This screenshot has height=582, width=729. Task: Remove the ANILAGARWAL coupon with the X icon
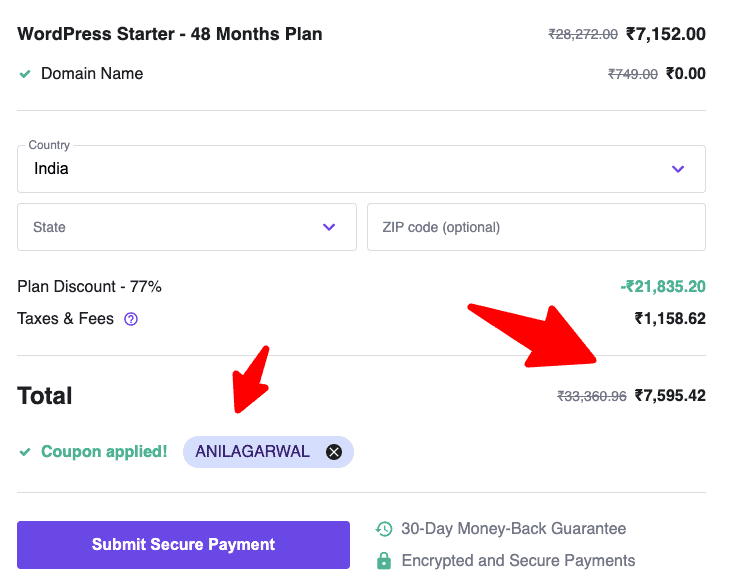pyautogui.click(x=334, y=452)
